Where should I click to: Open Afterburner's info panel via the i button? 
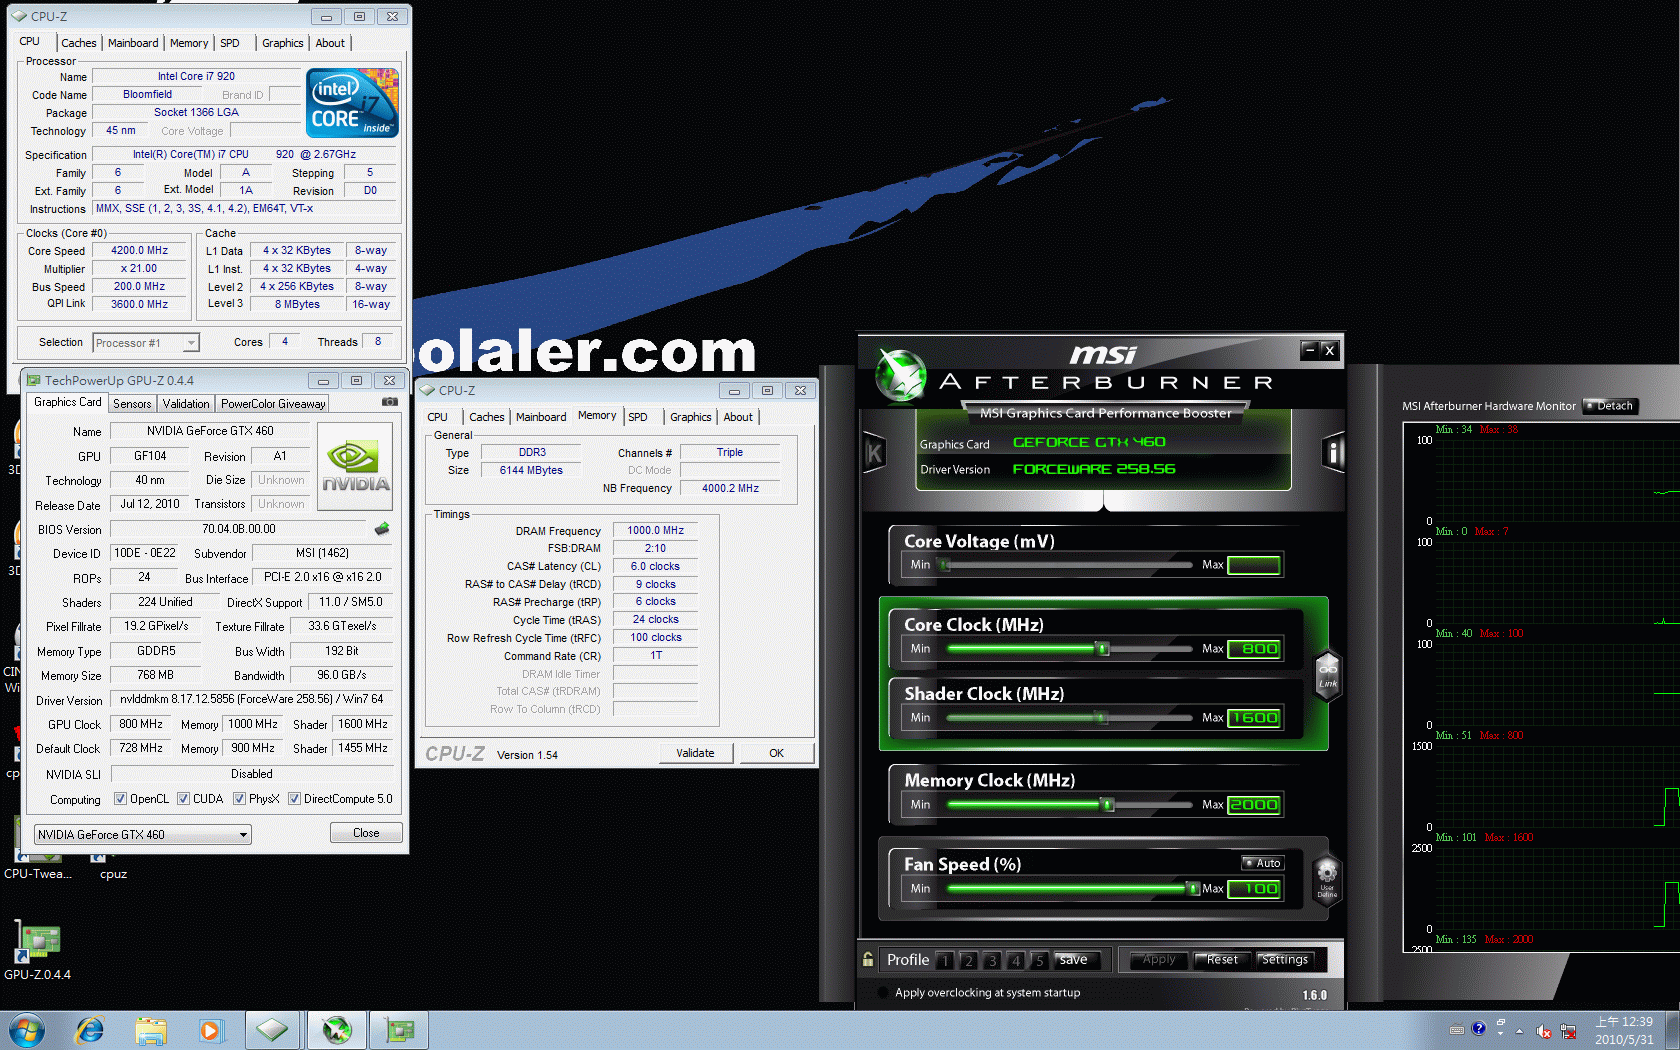(1333, 454)
